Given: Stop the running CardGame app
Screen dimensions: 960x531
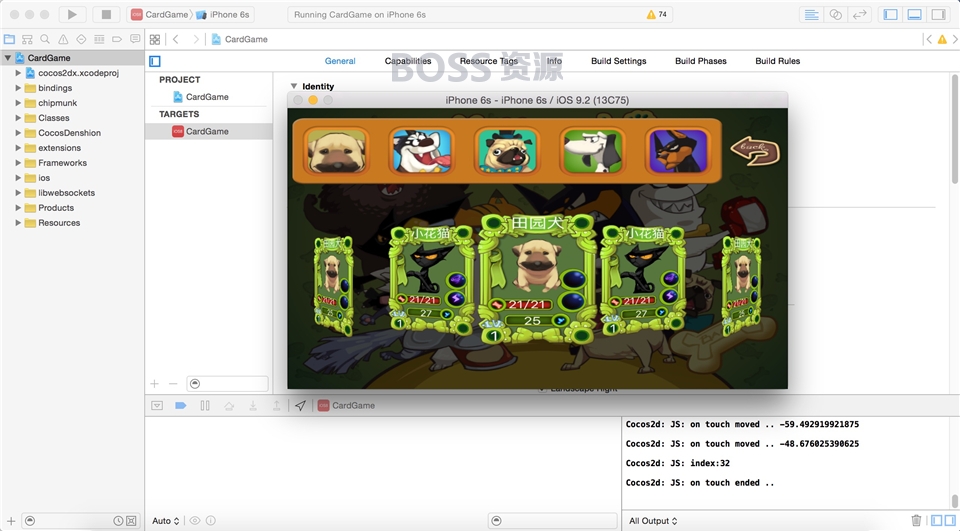Looking at the screenshot, I should click(x=106, y=14).
